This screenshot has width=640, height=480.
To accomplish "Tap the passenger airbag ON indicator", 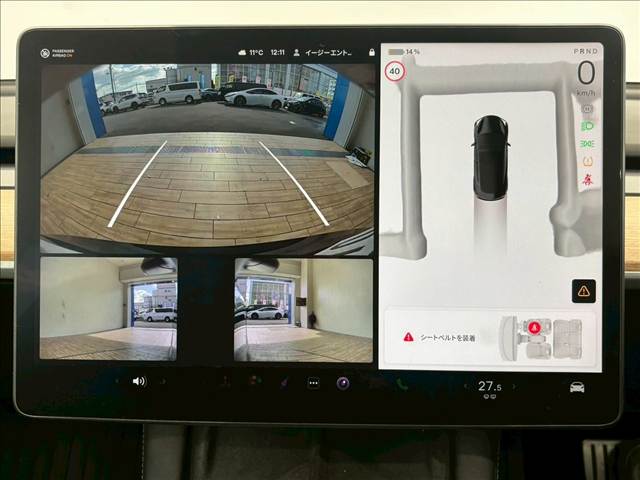I will [58, 53].
